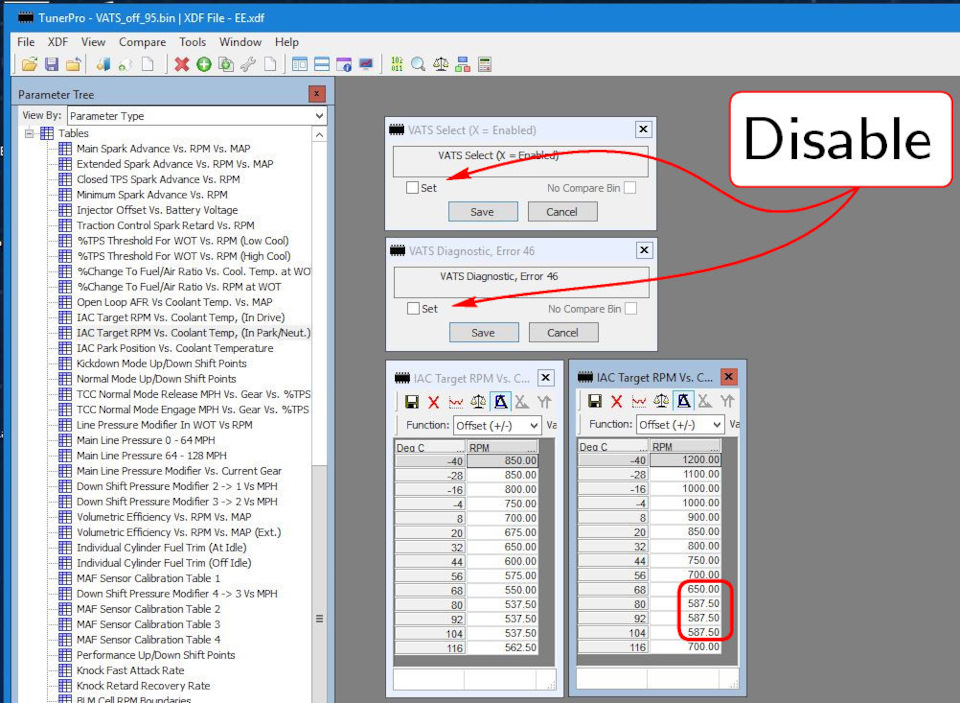Click the stacked blue bars icon in toolbar
This screenshot has width=960, height=703.
click(x=322, y=64)
